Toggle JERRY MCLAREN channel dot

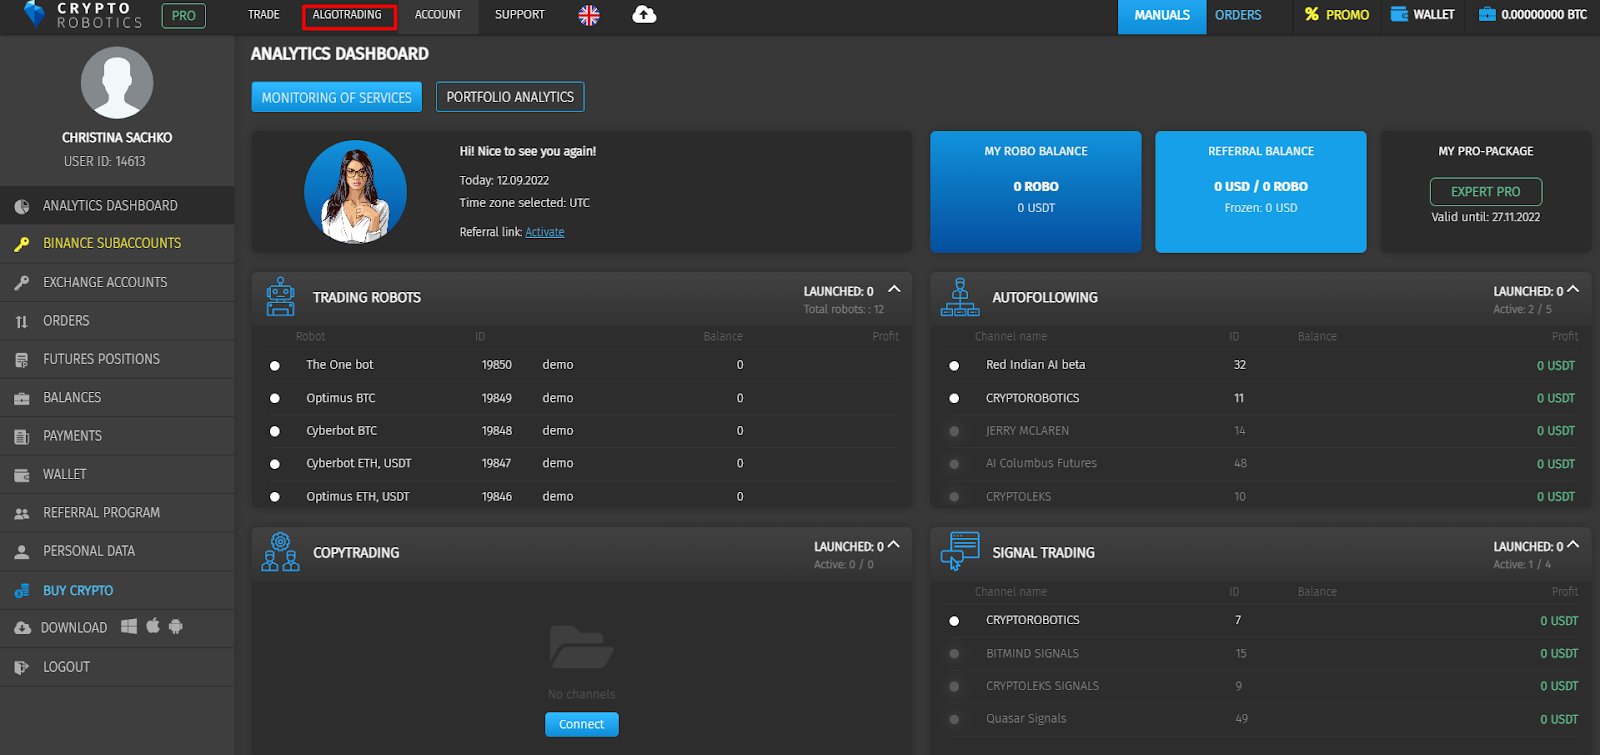(x=954, y=431)
